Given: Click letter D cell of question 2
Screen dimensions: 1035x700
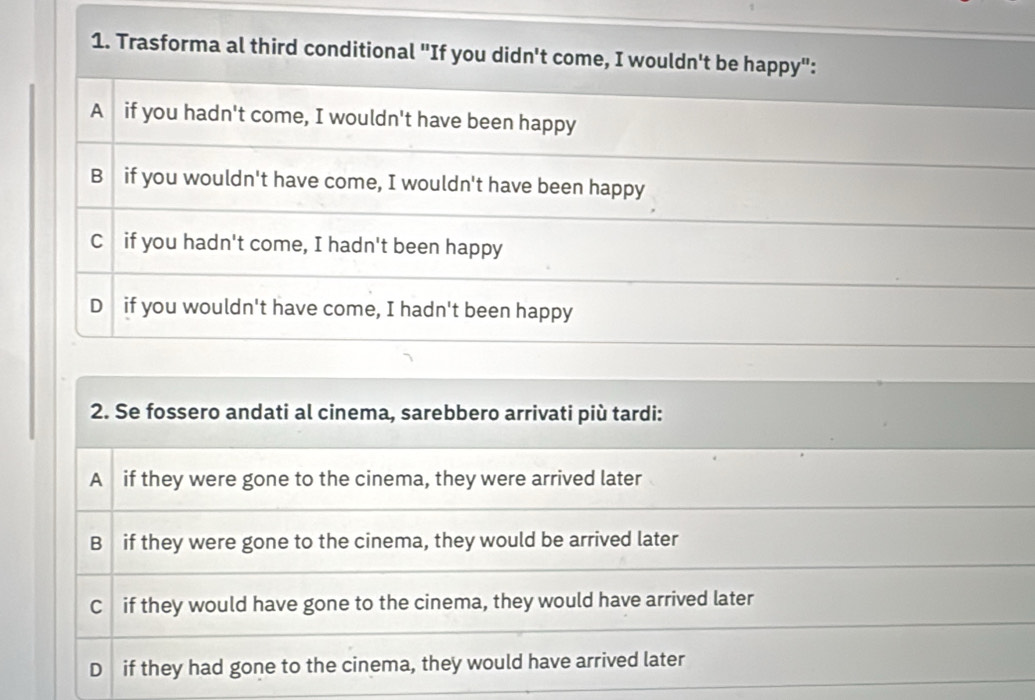Looking at the screenshot, I should pos(96,670).
